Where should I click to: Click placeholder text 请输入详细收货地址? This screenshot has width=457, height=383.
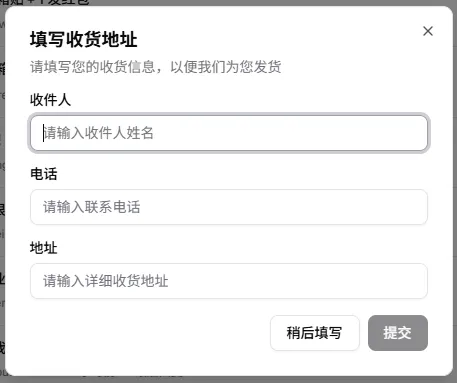(106, 281)
